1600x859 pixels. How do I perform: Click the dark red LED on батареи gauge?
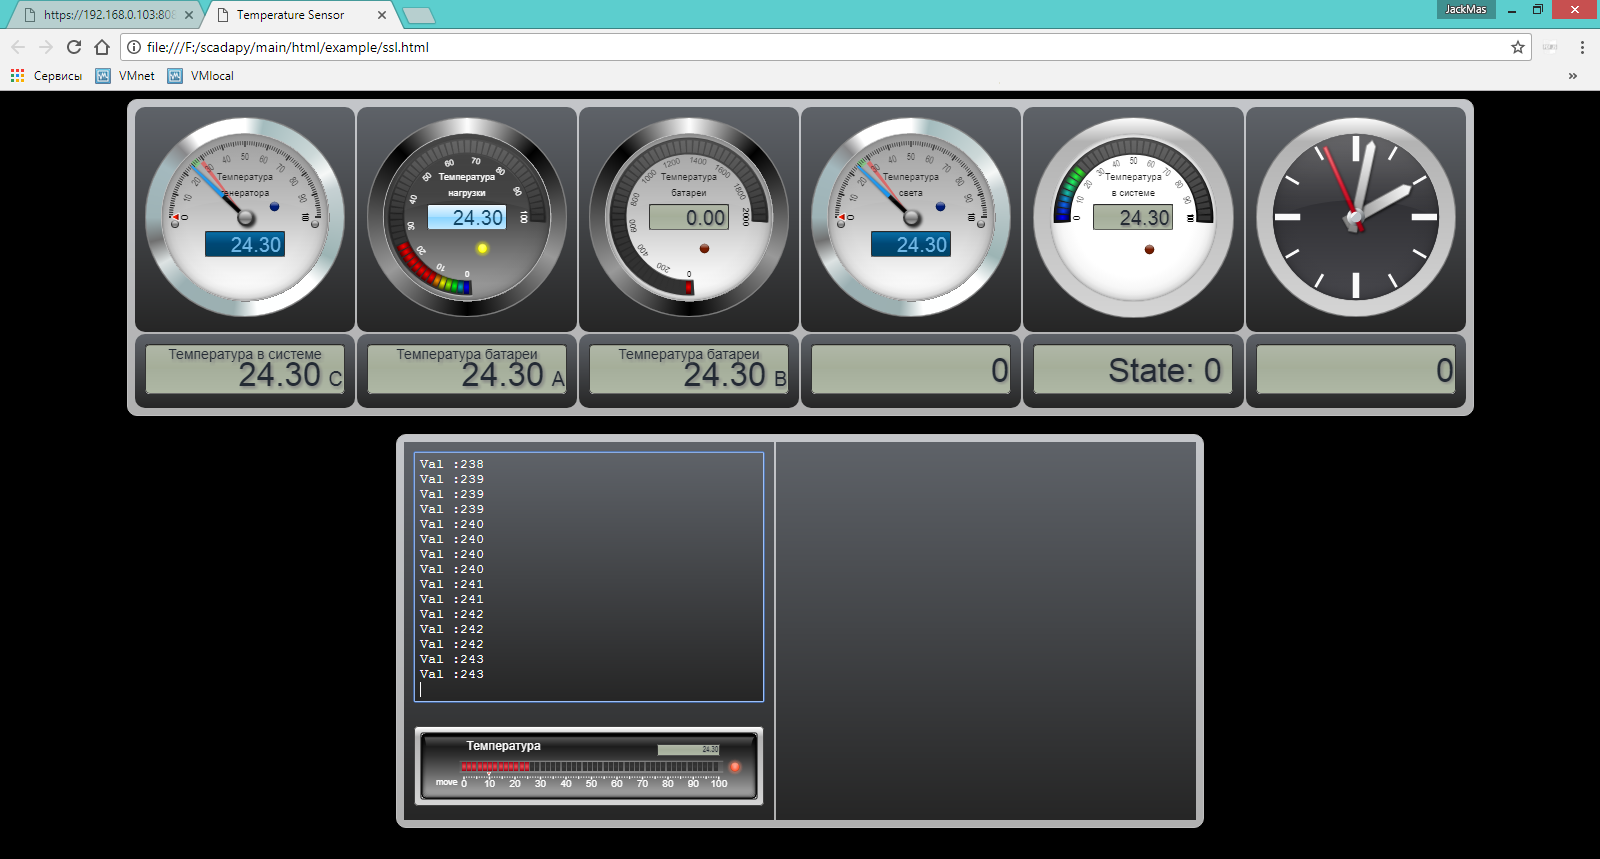pyautogui.click(x=704, y=248)
